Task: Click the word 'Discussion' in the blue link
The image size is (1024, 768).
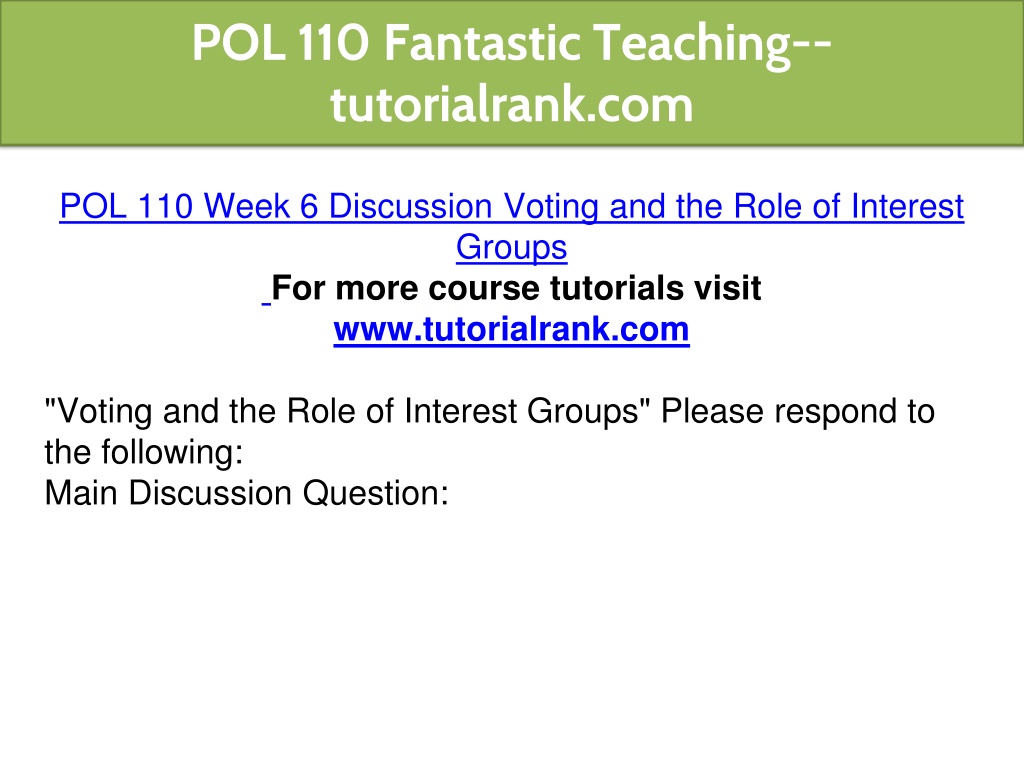Action: tap(410, 206)
